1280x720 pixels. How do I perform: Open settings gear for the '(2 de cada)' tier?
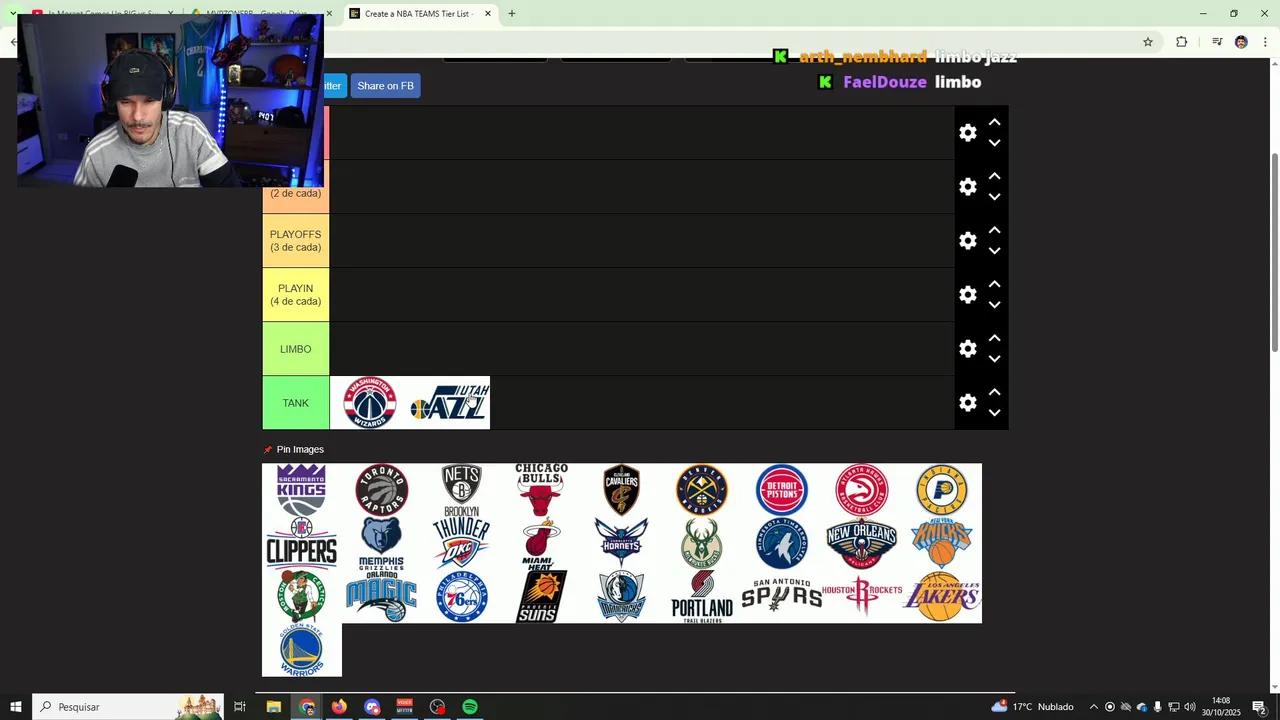tap(967, 187)
